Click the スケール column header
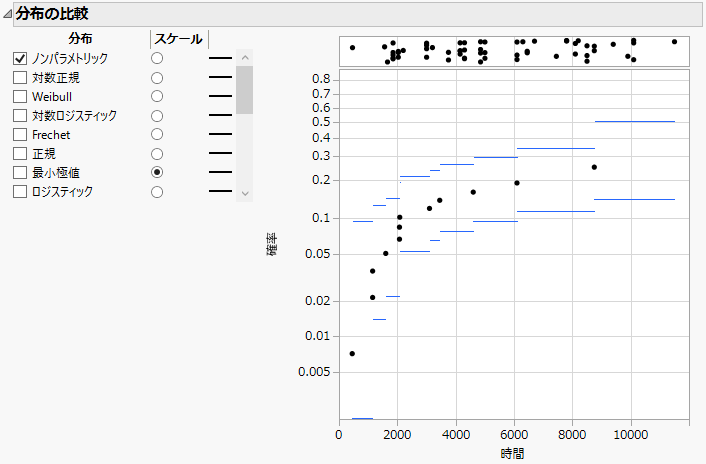 coord(179,39)
